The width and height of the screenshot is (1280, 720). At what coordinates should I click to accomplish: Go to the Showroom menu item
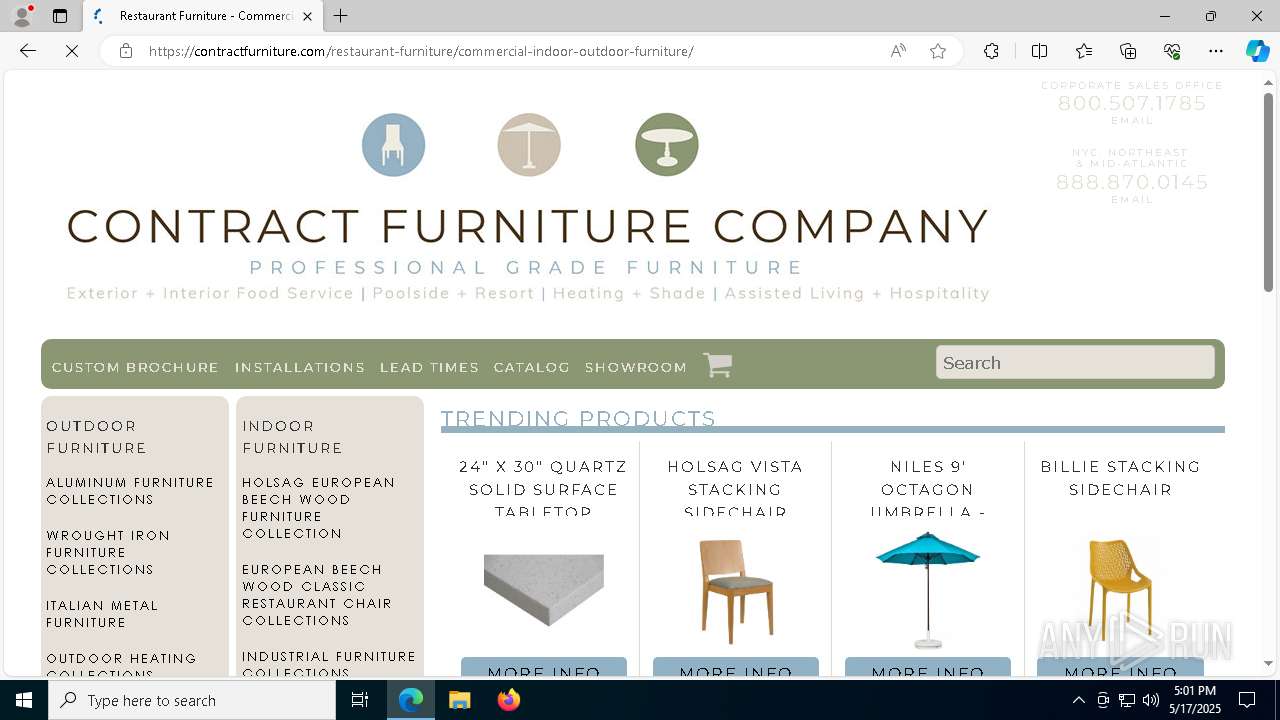click(x=636, y=367)
